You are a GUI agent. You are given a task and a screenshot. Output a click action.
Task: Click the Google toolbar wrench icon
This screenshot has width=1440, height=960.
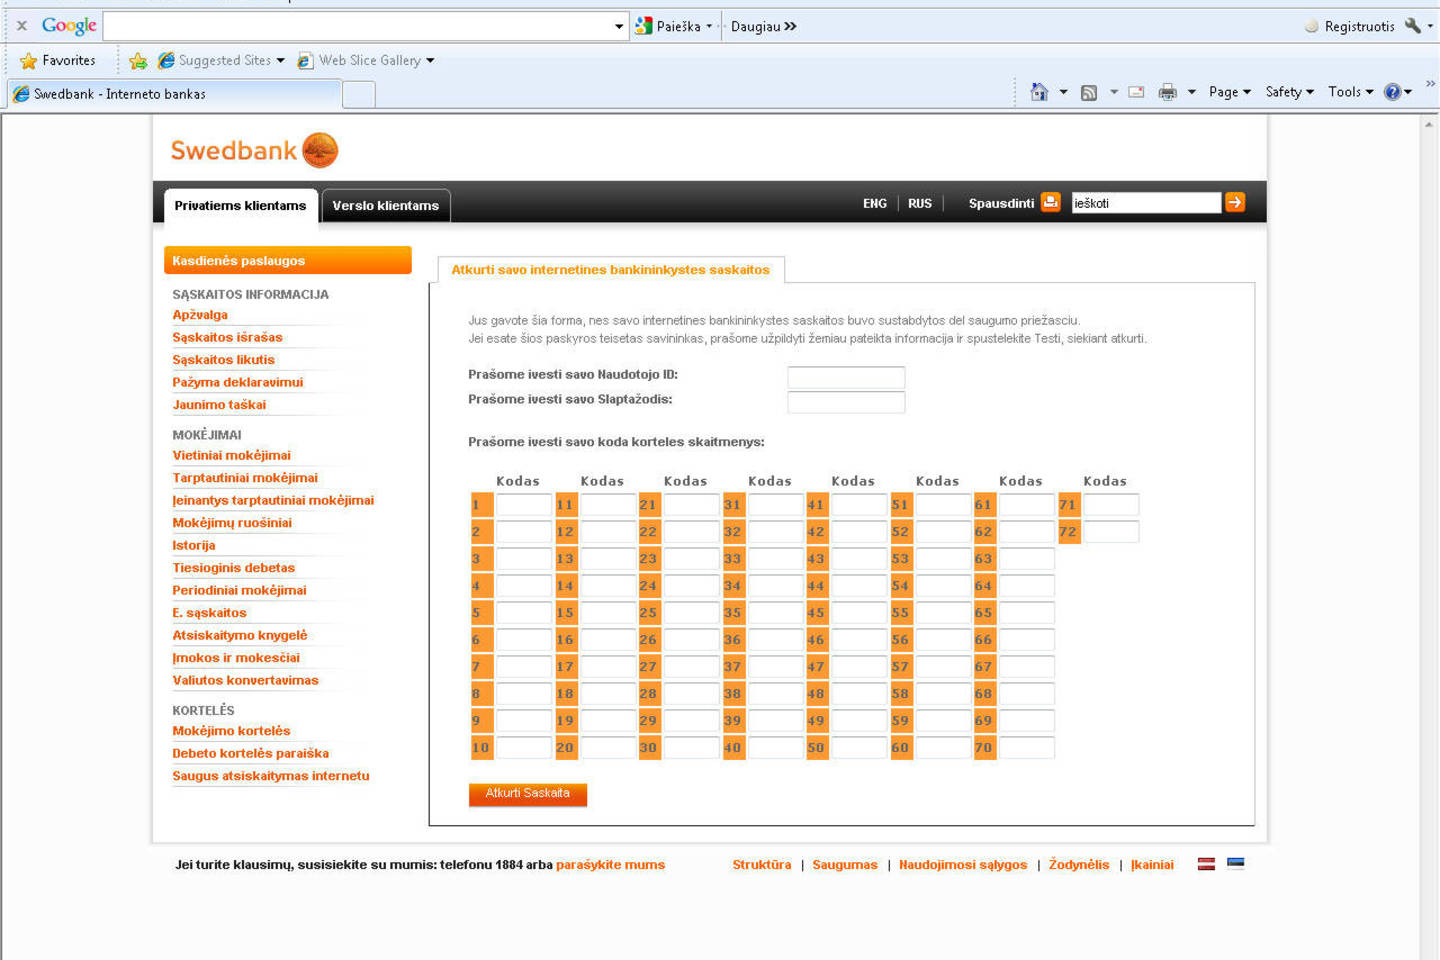pos(1412,26)
